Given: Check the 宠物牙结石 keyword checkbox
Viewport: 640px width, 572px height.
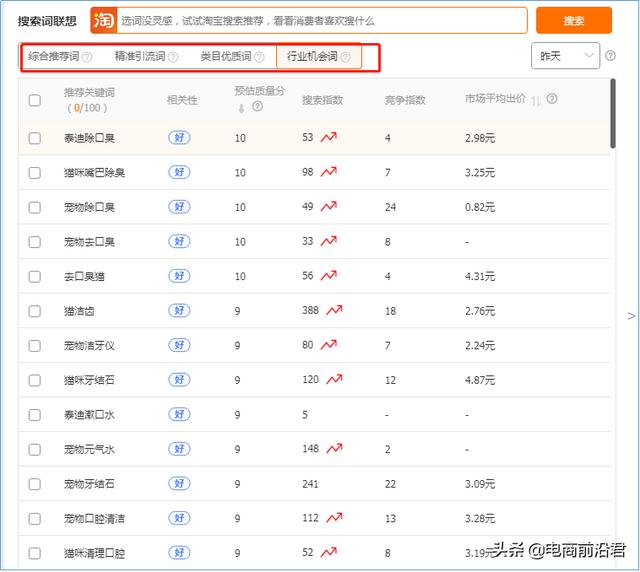Looking at the screenshot, I should pos(35,484).
